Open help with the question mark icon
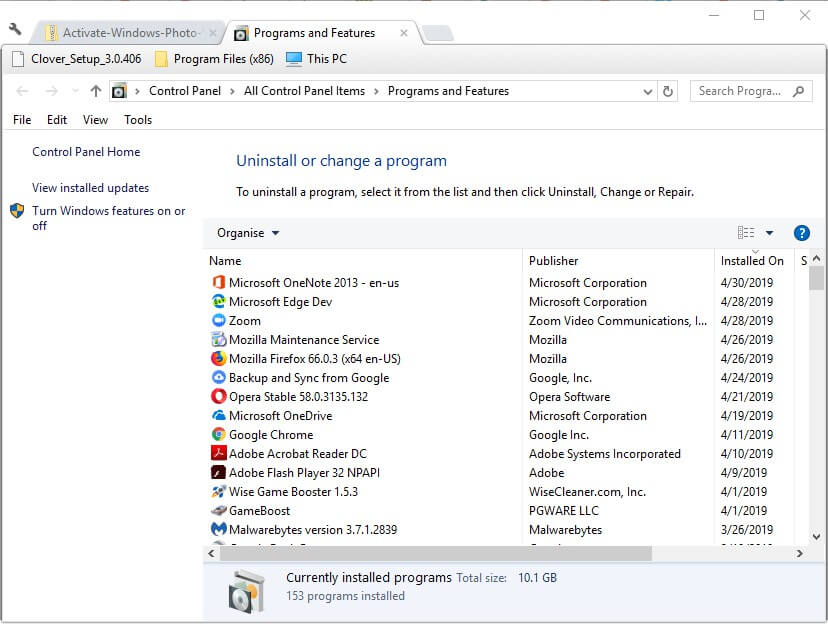This screenshot has height=624, width=828. 801,233
